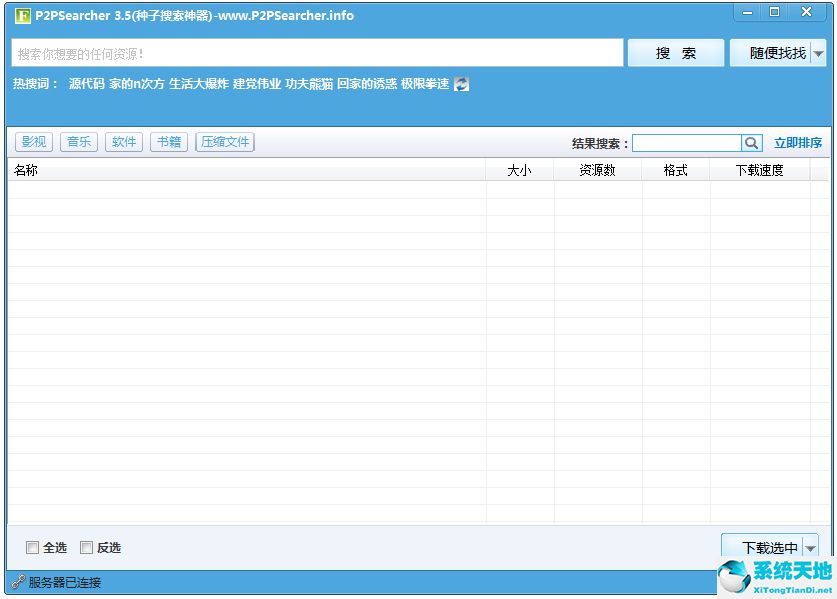Image resolution: width=837 pixels, height=599 pixels.
Task: Sort by the 资源数 column header
Action: pos(598,170)
